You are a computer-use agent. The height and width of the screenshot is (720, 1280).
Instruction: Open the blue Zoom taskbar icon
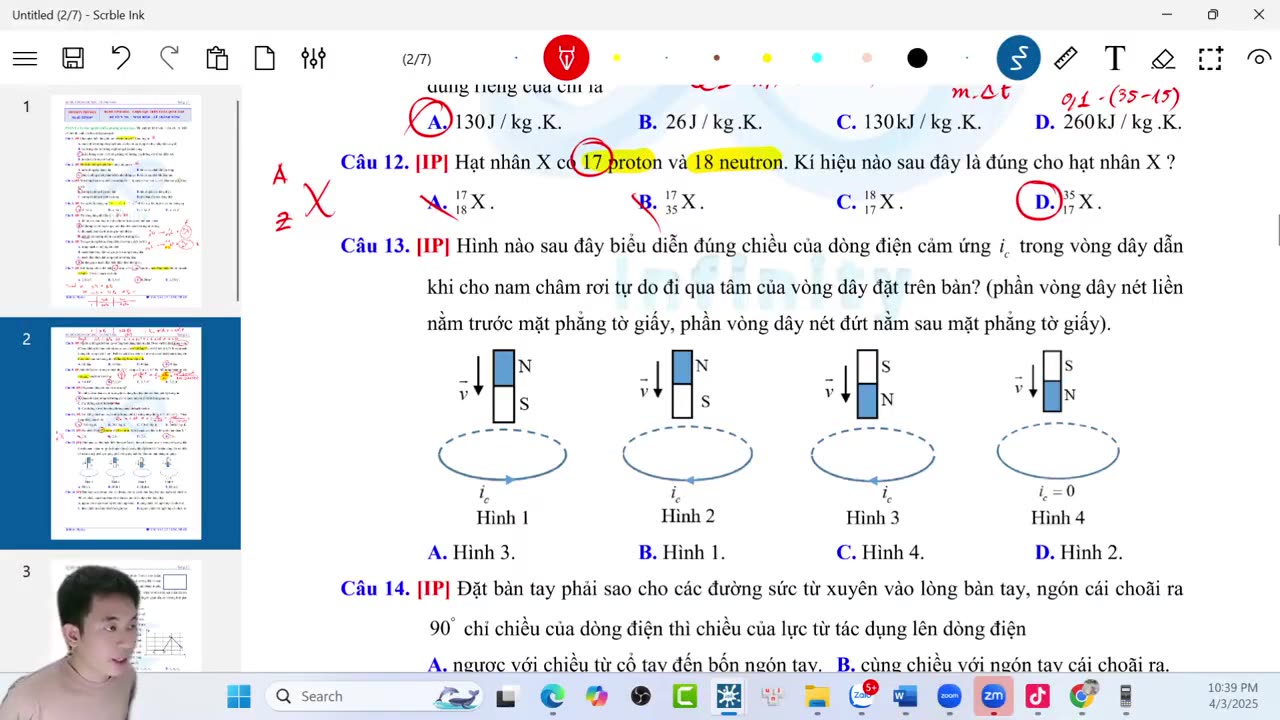[949, 696]
